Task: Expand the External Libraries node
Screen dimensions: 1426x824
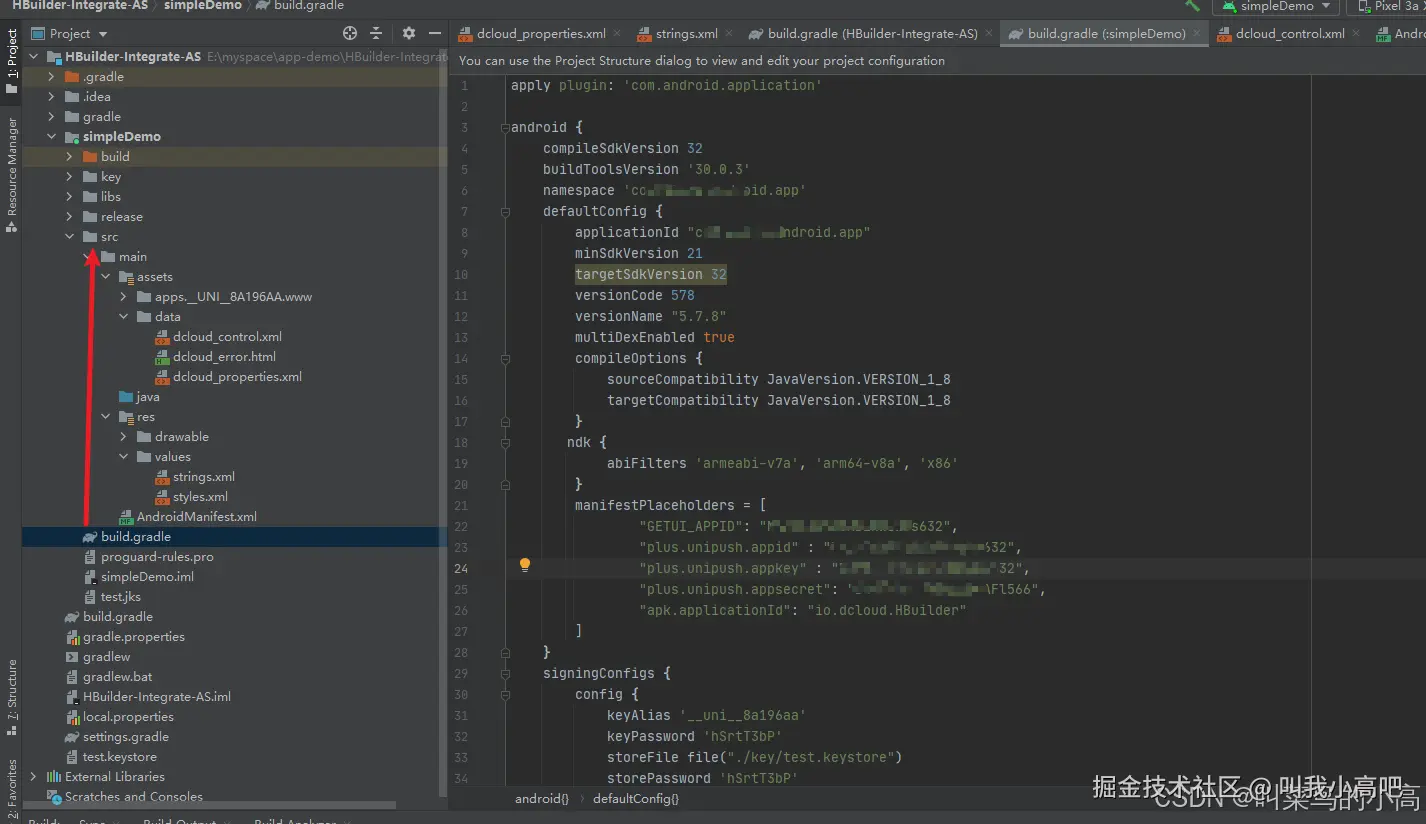Action: click(x=33, y=777)
